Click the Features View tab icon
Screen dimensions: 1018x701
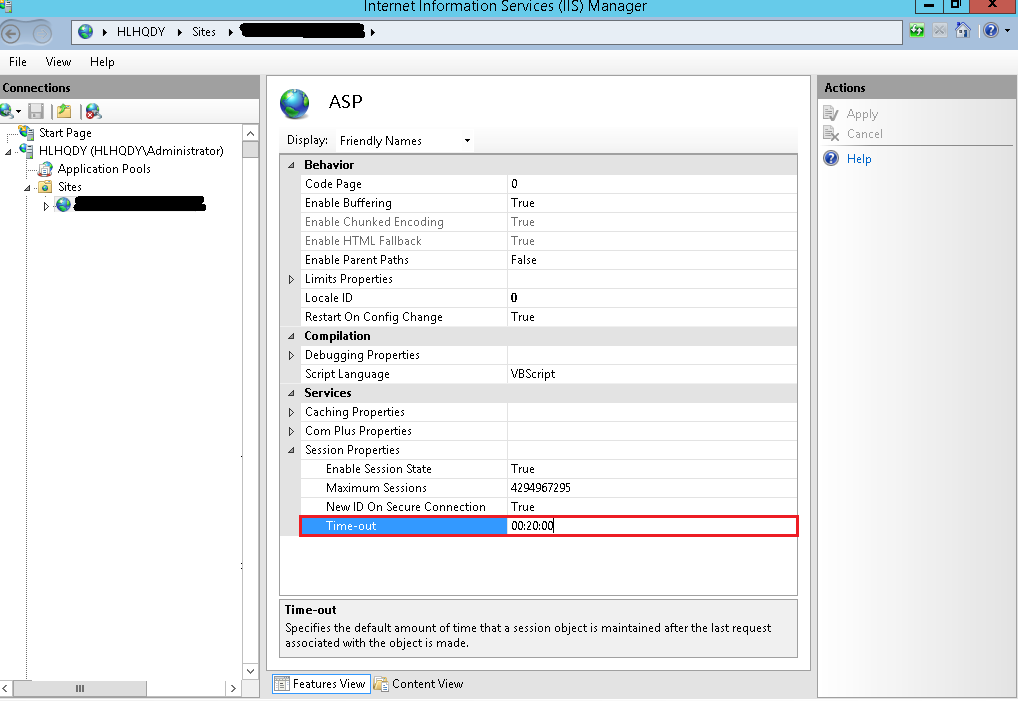(282, 683)
